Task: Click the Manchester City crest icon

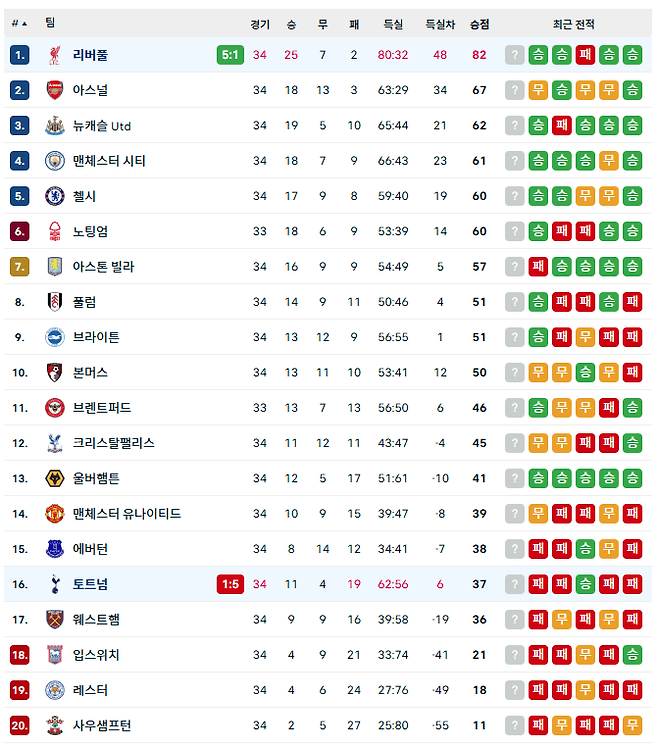Action: (55, 161)
